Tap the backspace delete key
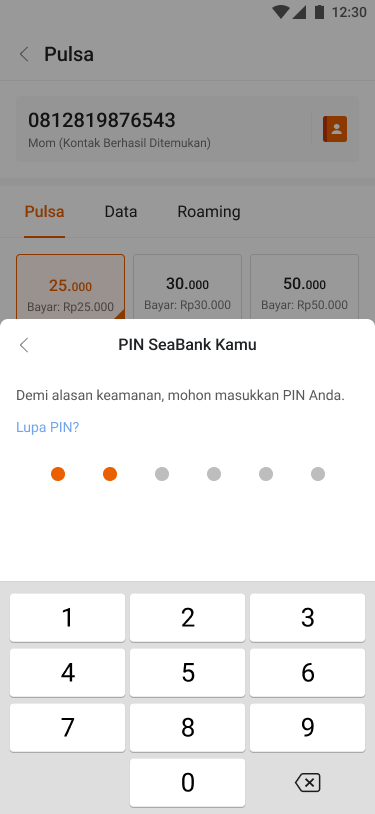 (x=307, y=782)
